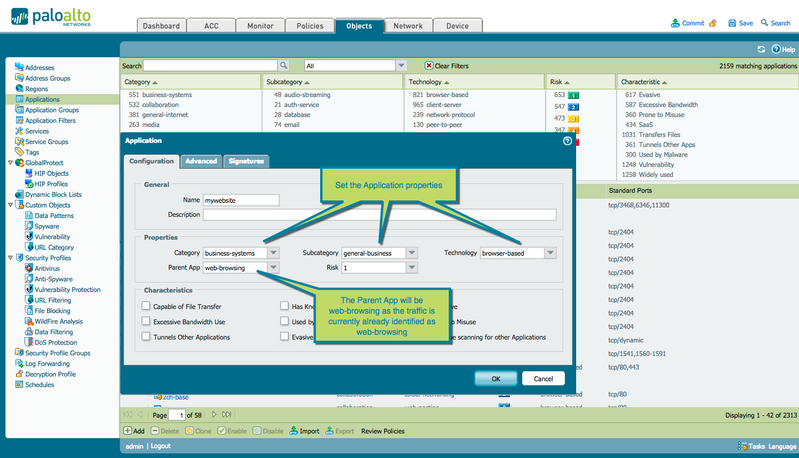
Task: Open the Technology dropdown arrow
Action: pos(550,253)
